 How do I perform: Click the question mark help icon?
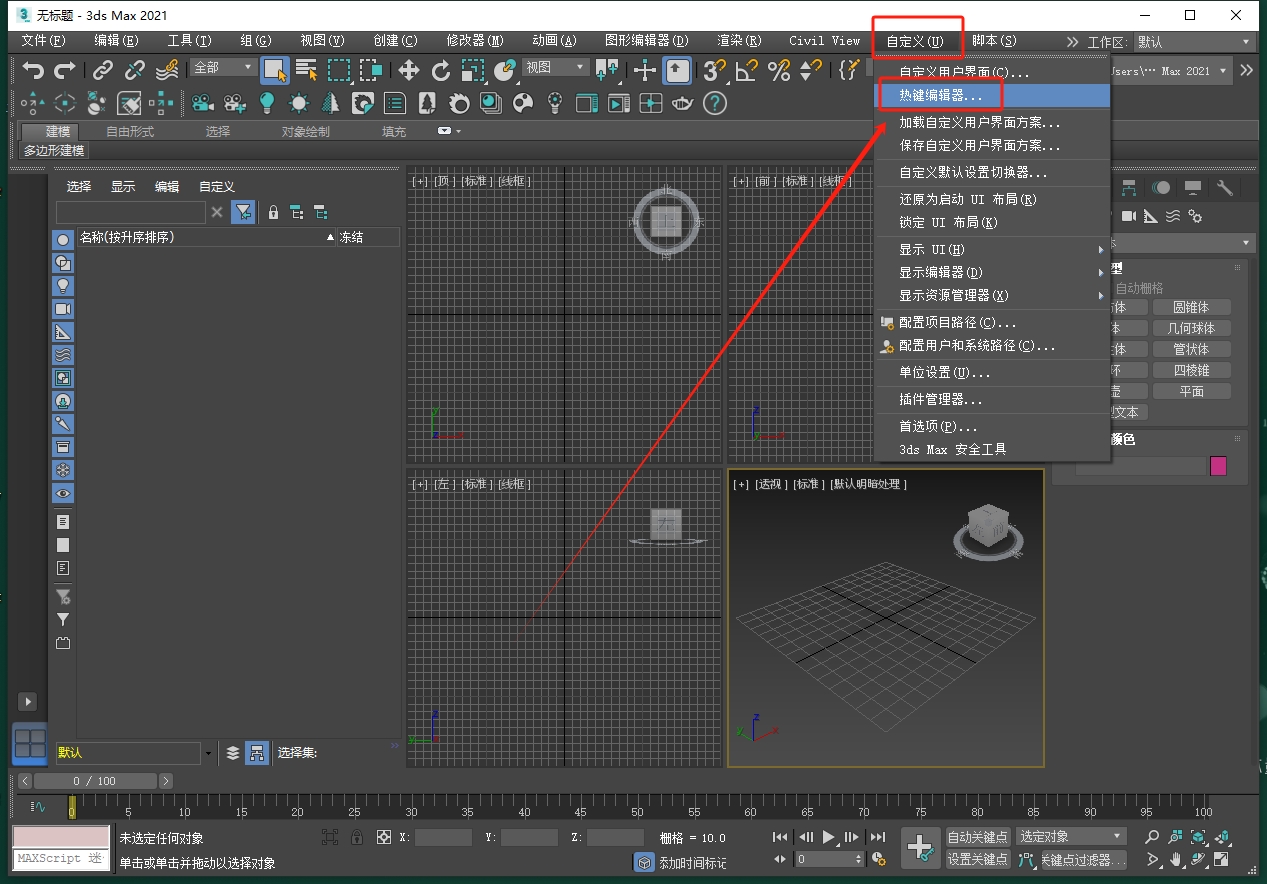click(714, 103)
